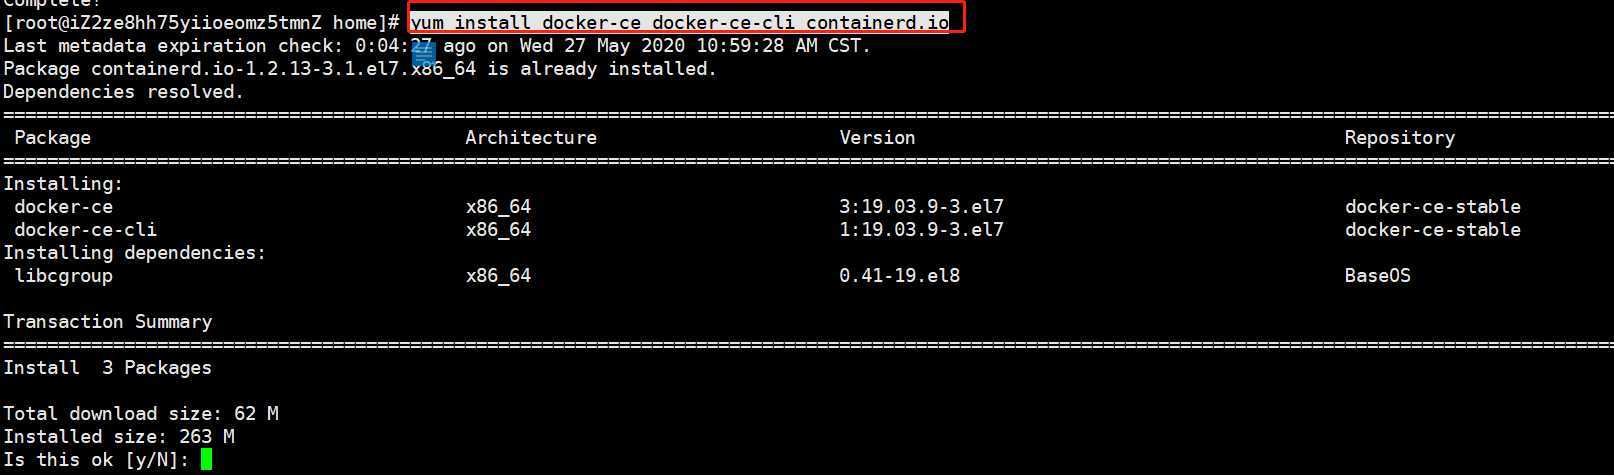Click docker-ce-stable in the docker-ce row
Image resolution: width=1614 pixels, height=475 pixels.
coord(1432,207)
